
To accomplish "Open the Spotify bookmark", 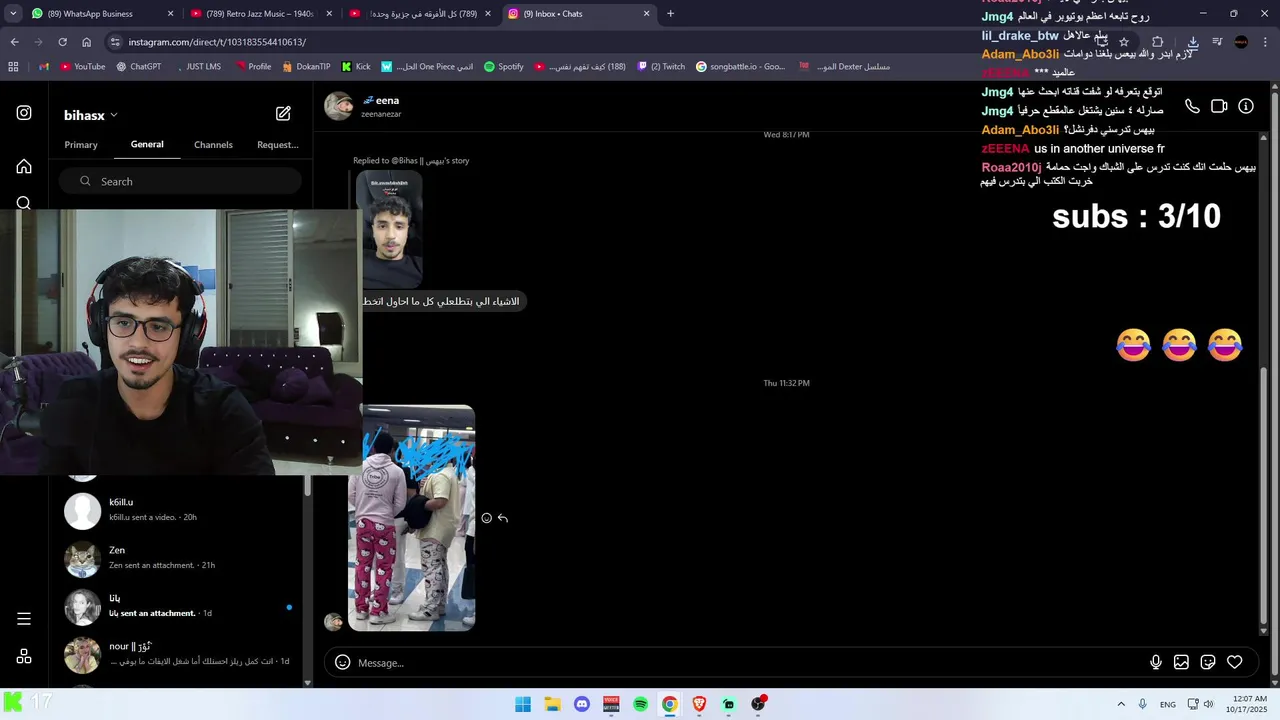I will (x=504, y=67).
